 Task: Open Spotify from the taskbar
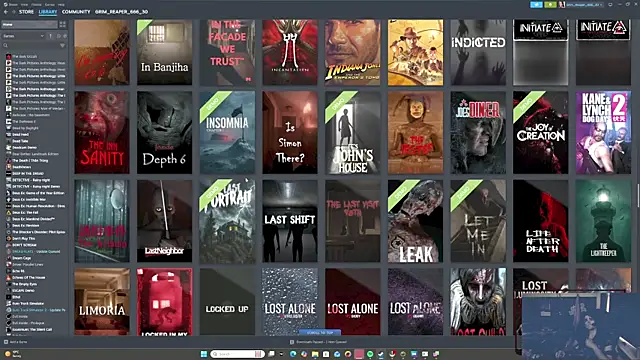tap(370, 354)
